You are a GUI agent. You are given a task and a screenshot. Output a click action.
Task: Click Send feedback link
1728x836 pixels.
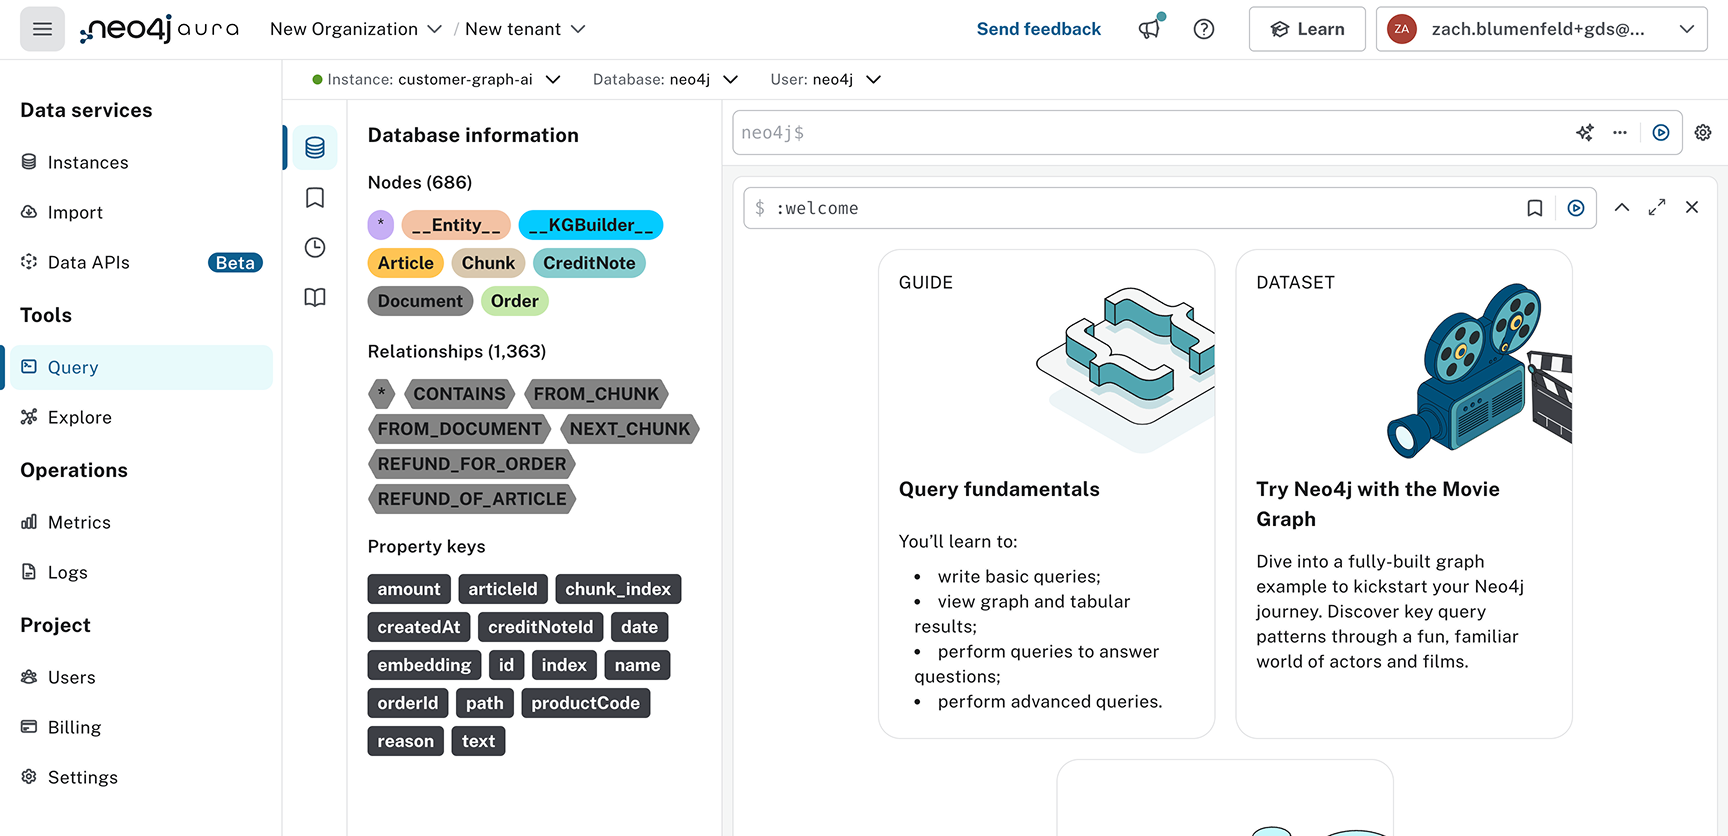(1038, 29)
